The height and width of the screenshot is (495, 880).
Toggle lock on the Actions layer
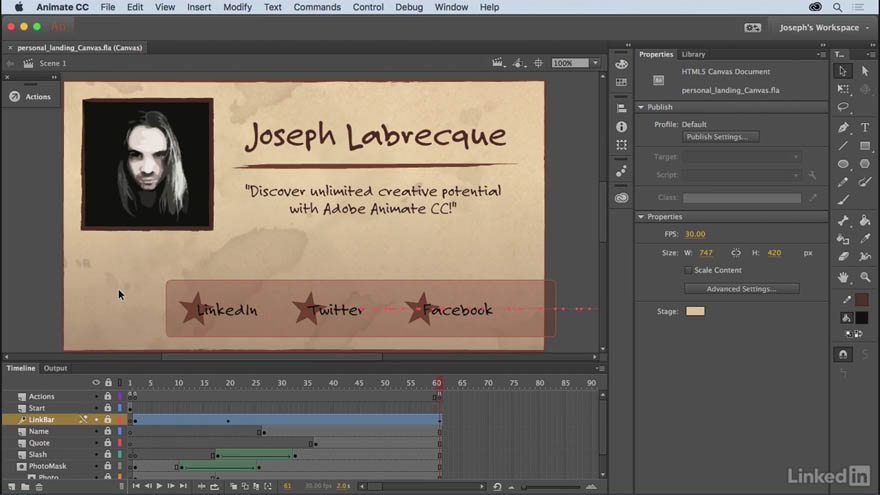108,396
